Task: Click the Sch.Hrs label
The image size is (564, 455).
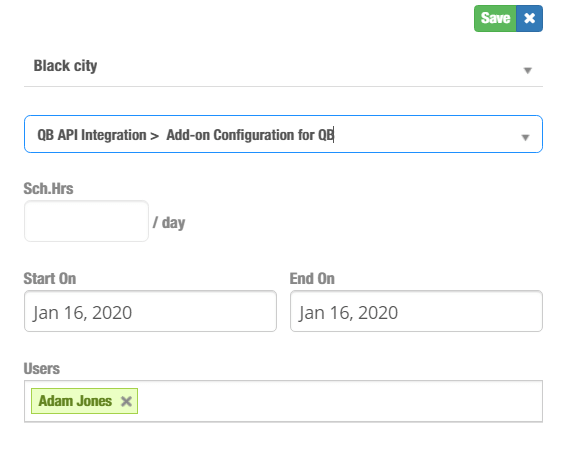Action: [x=48, y=188]
